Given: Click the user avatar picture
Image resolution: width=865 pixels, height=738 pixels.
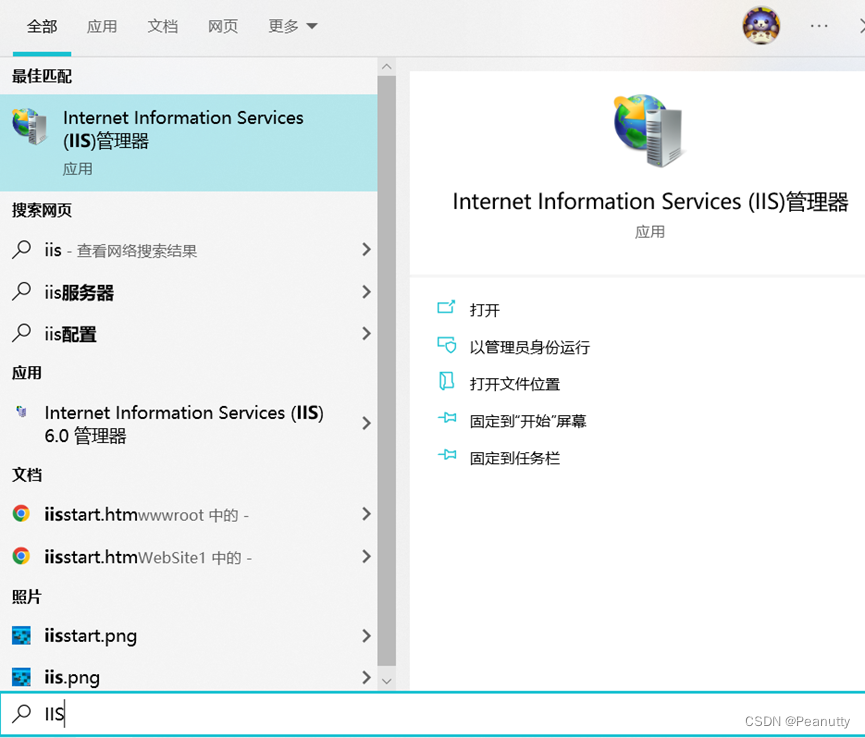Looking at the screenshot, I should (761, 25).
